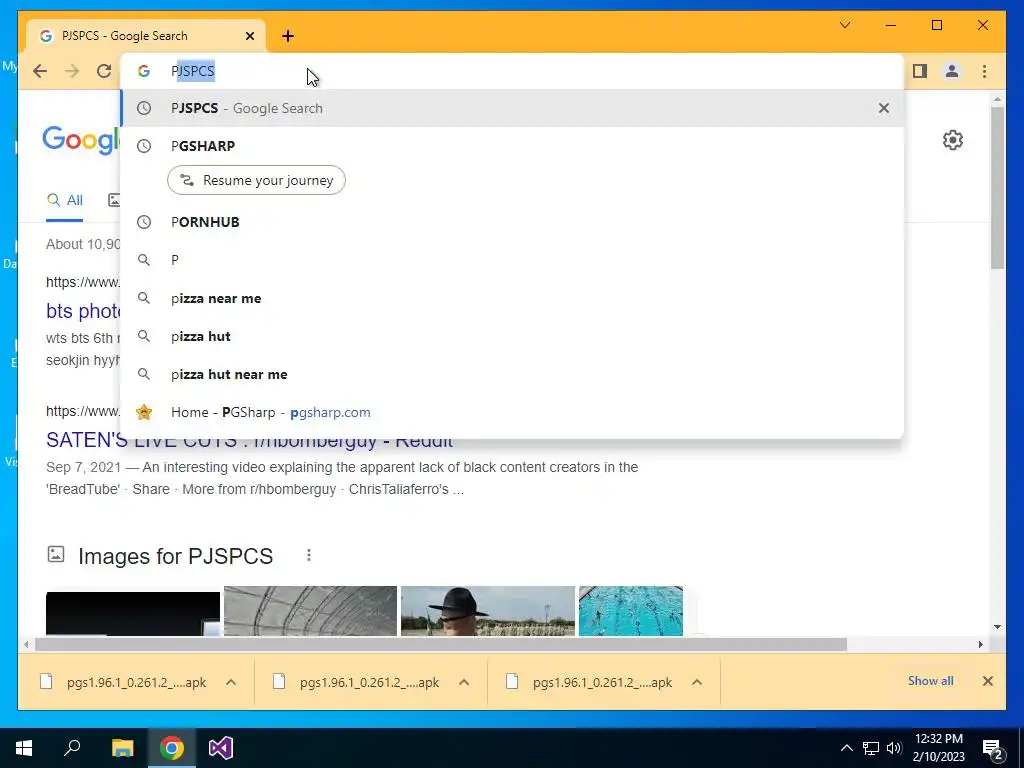Viewport: 1024px width, 768px height.
Task: Open the notification center icon
Action: tap(993, 749)
